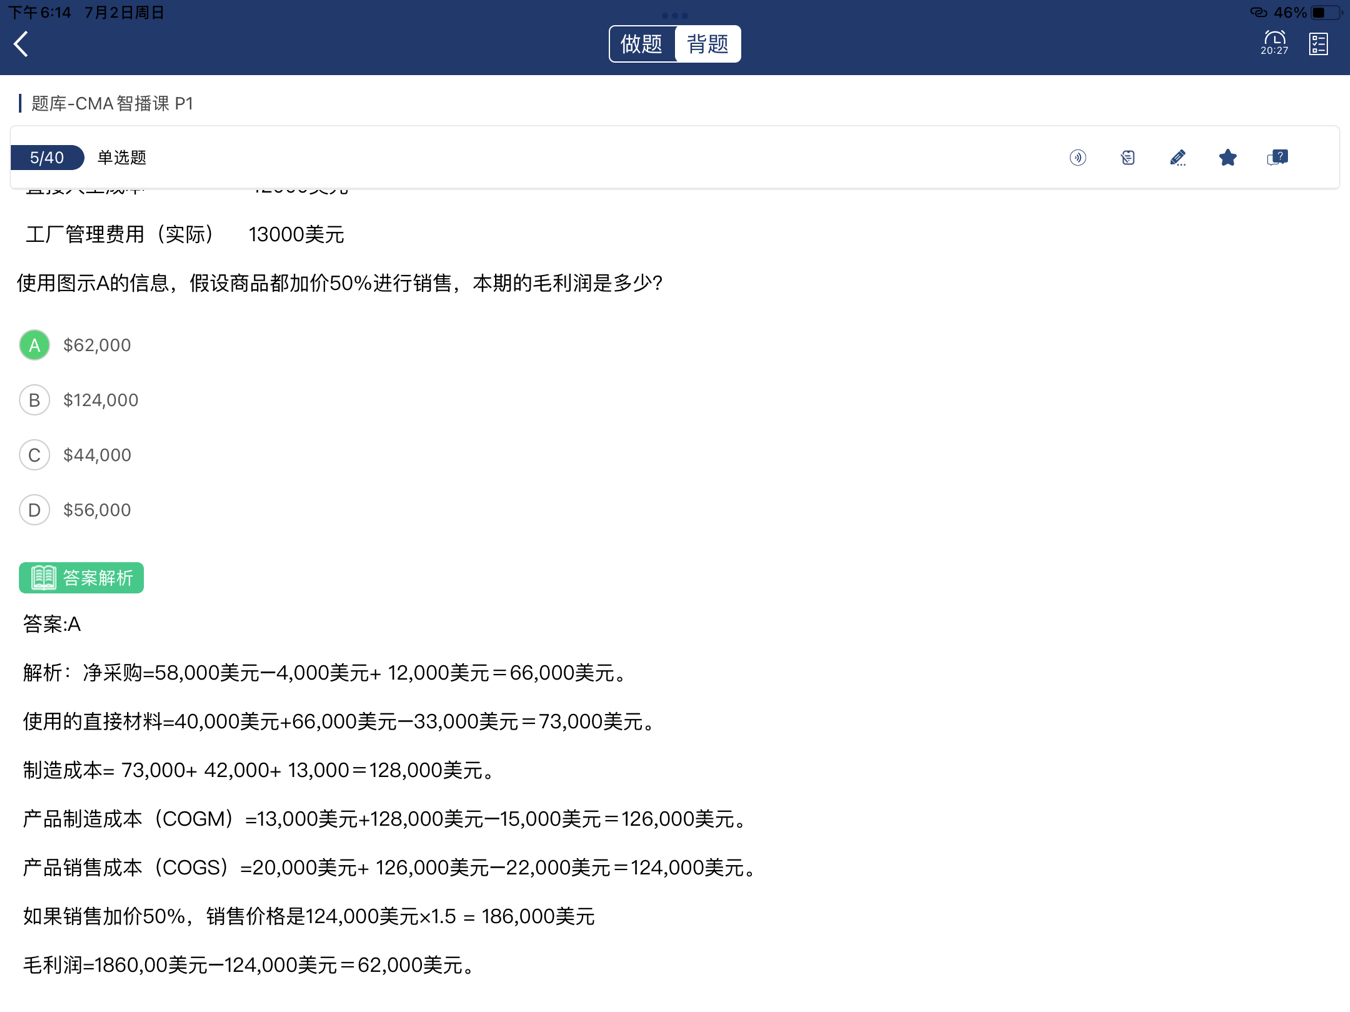This screenshot has width=1350, height=1012.
Task: Tap the battery indicator in status bar
Action: point(1324,13)
